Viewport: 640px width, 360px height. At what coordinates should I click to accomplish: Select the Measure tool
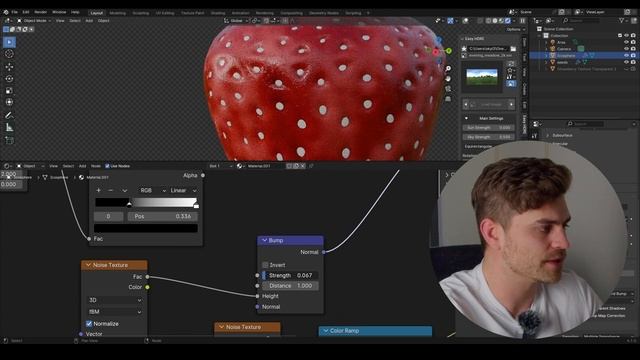[9, 127]
